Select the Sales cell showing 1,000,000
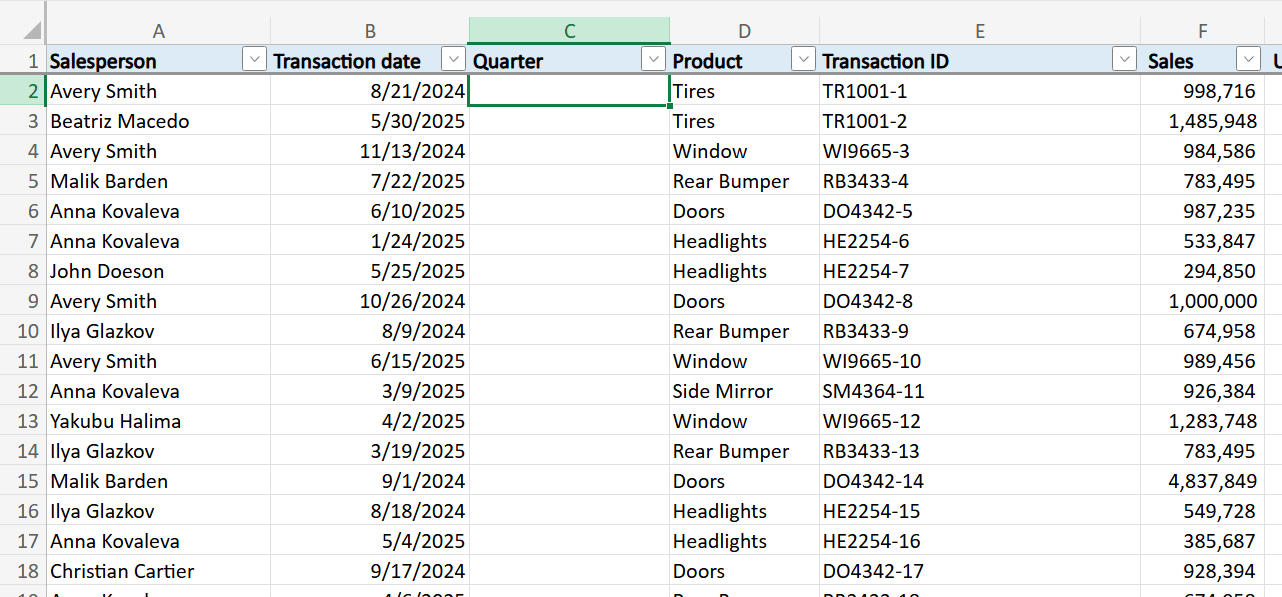This screenshot has width=1282, height=597. point(1202,301)
